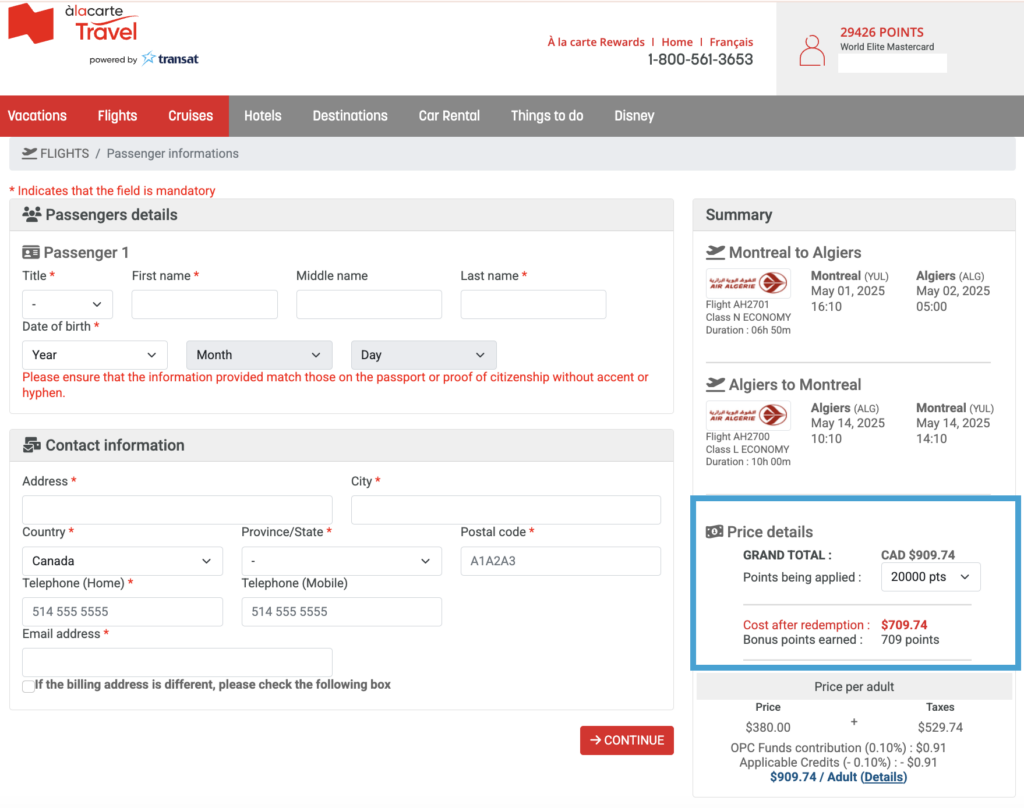
Task: Click the Air Algerie logo for flight AH2700
Action: point(747,415)
